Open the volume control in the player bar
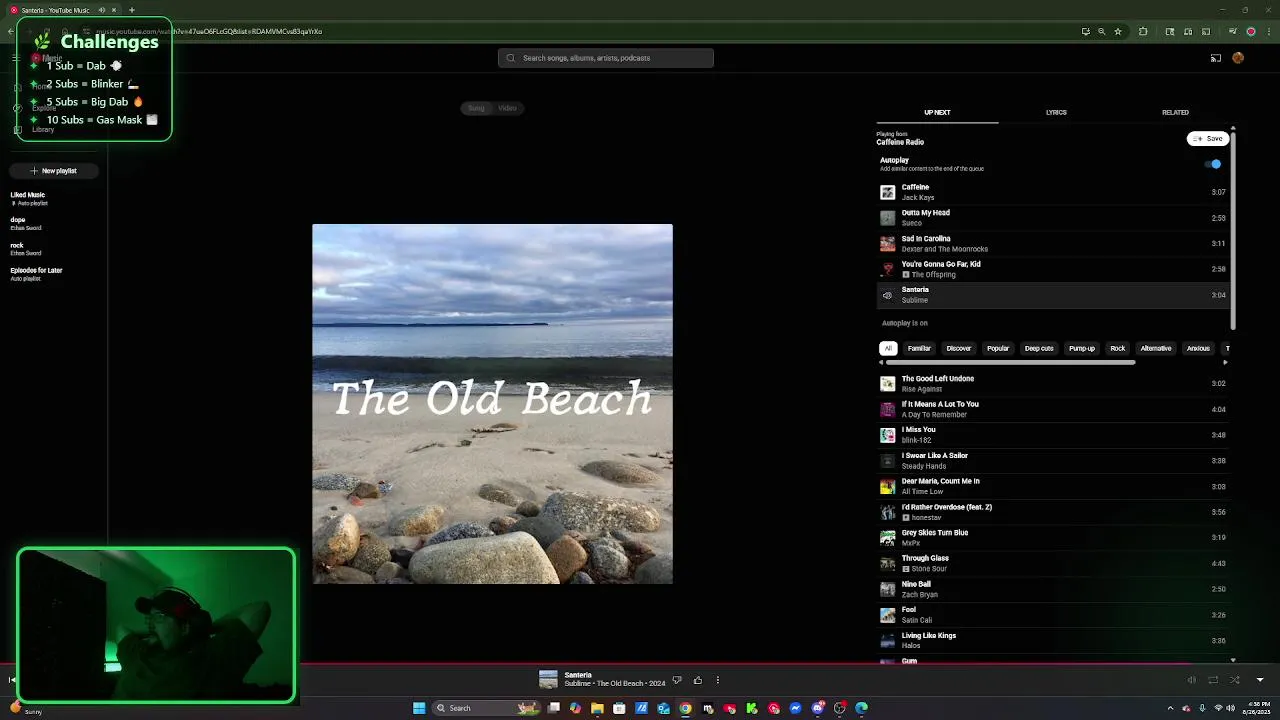Viewport: 1280px width, 720px height. tap(1191, 680)
